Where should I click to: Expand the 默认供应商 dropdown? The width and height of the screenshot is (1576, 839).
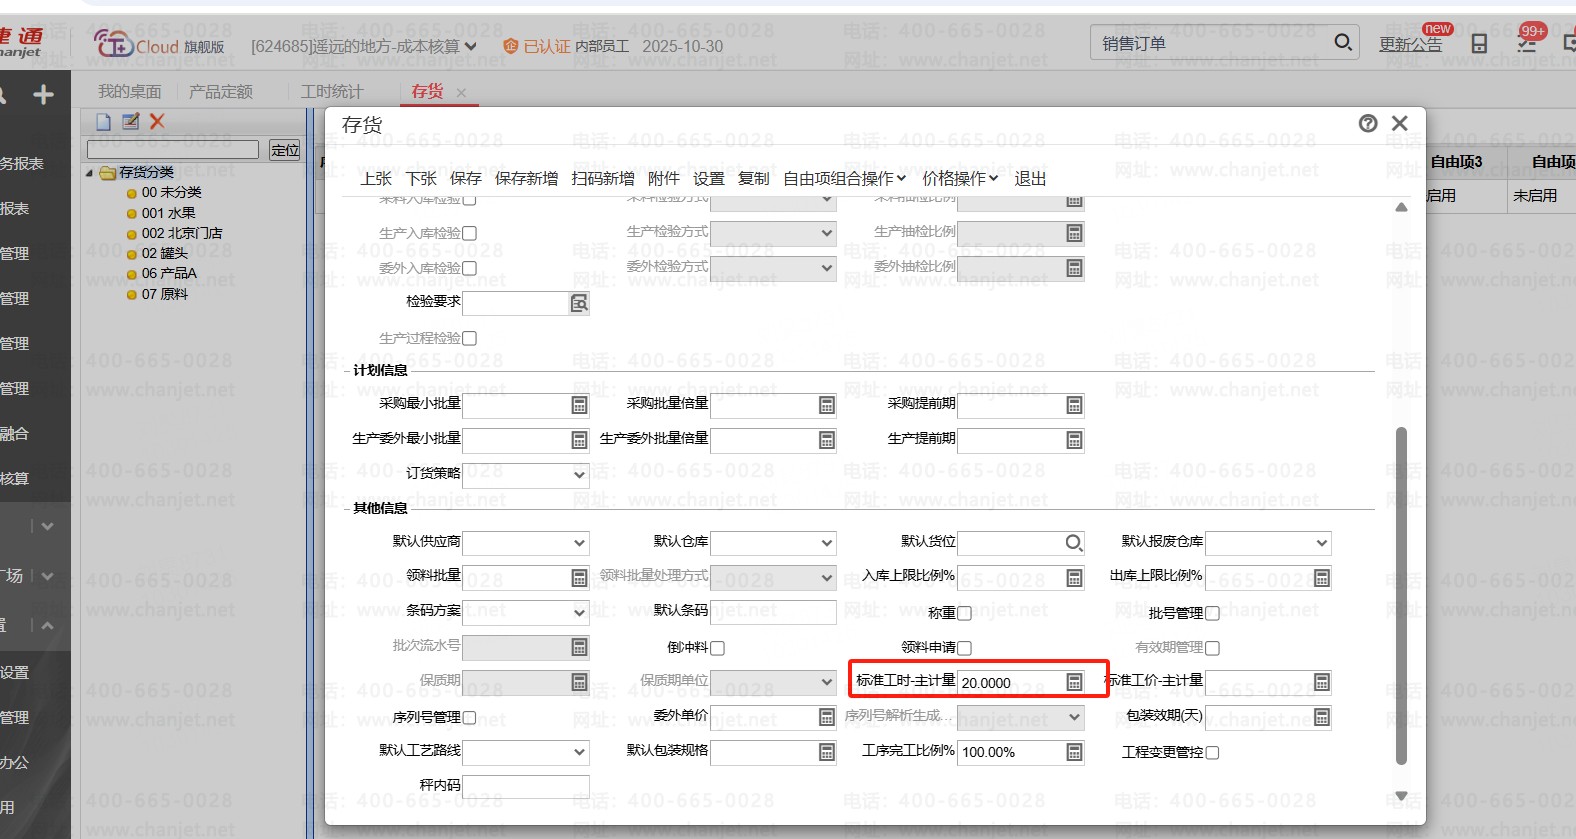[x=579, y=543]
